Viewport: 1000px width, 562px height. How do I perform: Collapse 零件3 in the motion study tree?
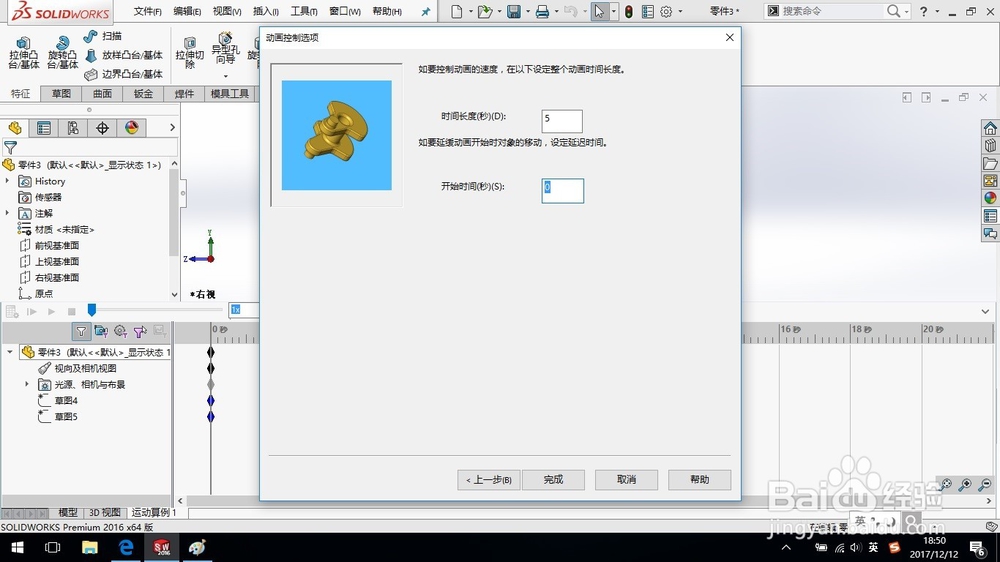(x=10, y=352)
